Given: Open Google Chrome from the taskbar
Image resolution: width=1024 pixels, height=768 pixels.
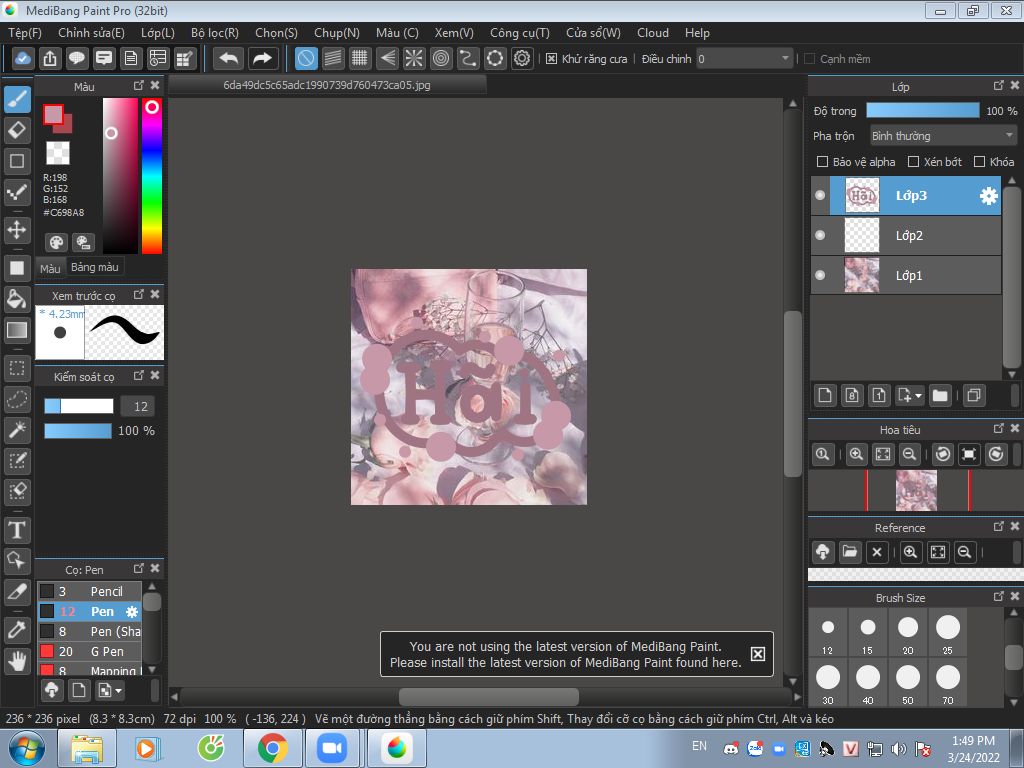Looking at the screenshot, I should 272,748.
